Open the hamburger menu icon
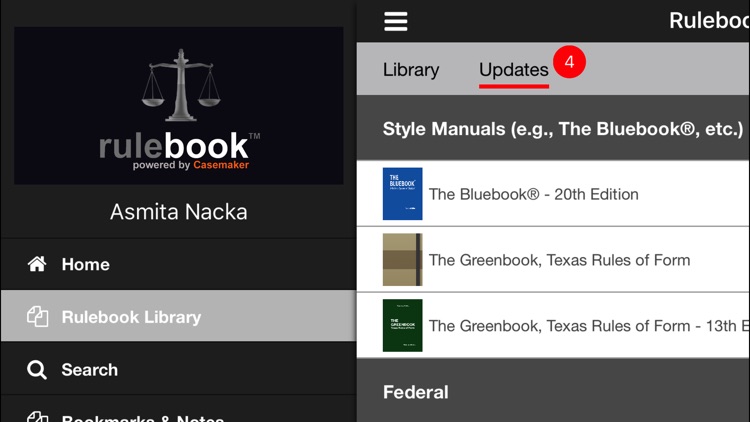The image size is (750, 422). click(396, 22)
